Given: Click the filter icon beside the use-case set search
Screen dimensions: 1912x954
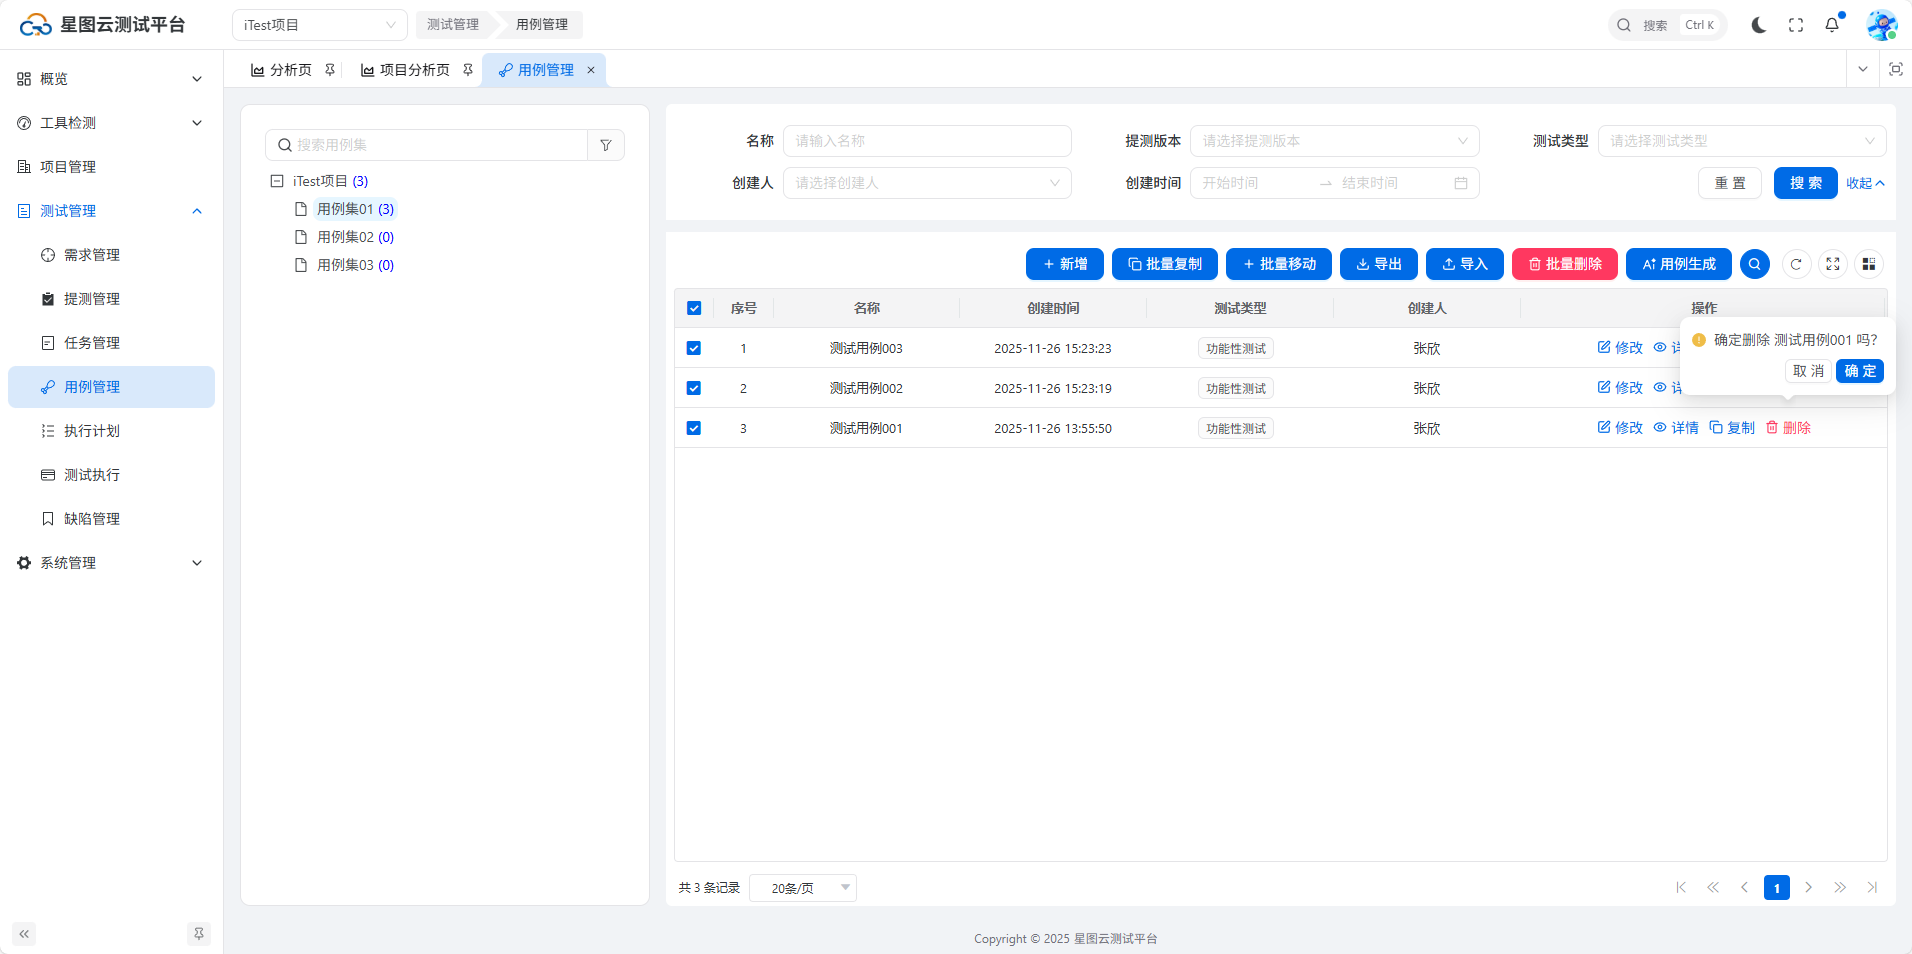Looking at the screenshot, I should [606, 145].
